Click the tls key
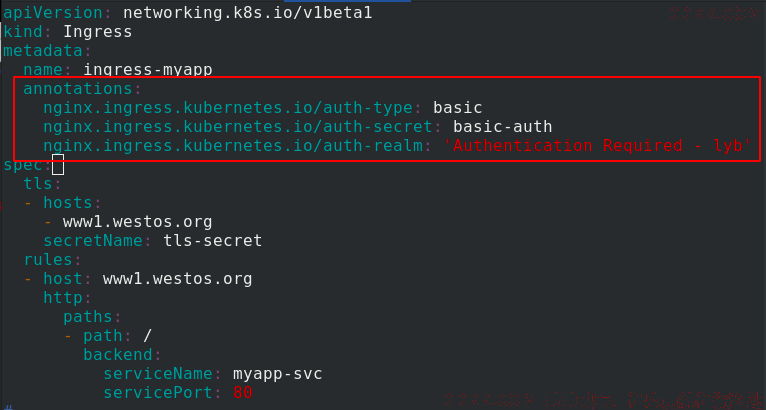The height and width of the screenshot is (410, 766). point(38,184)
